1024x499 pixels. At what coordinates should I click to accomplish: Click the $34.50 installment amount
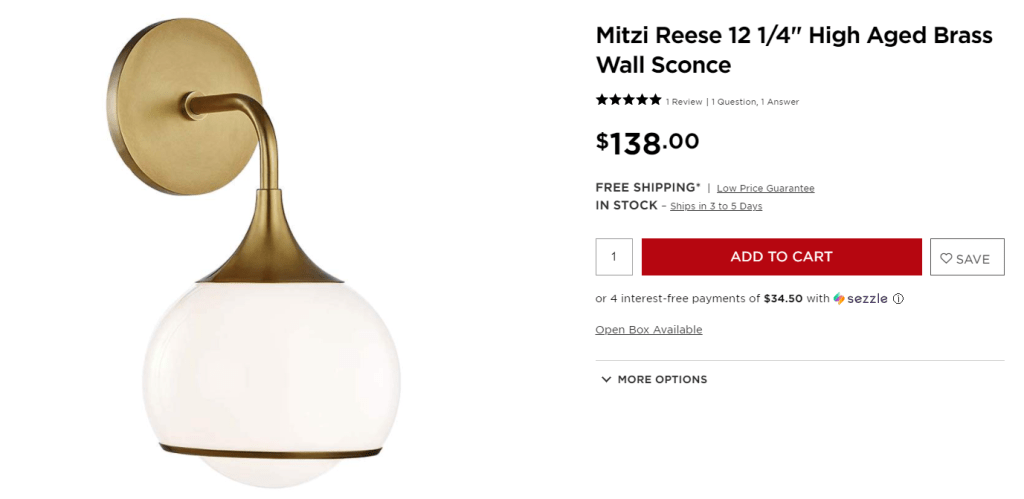pos(783,298)
